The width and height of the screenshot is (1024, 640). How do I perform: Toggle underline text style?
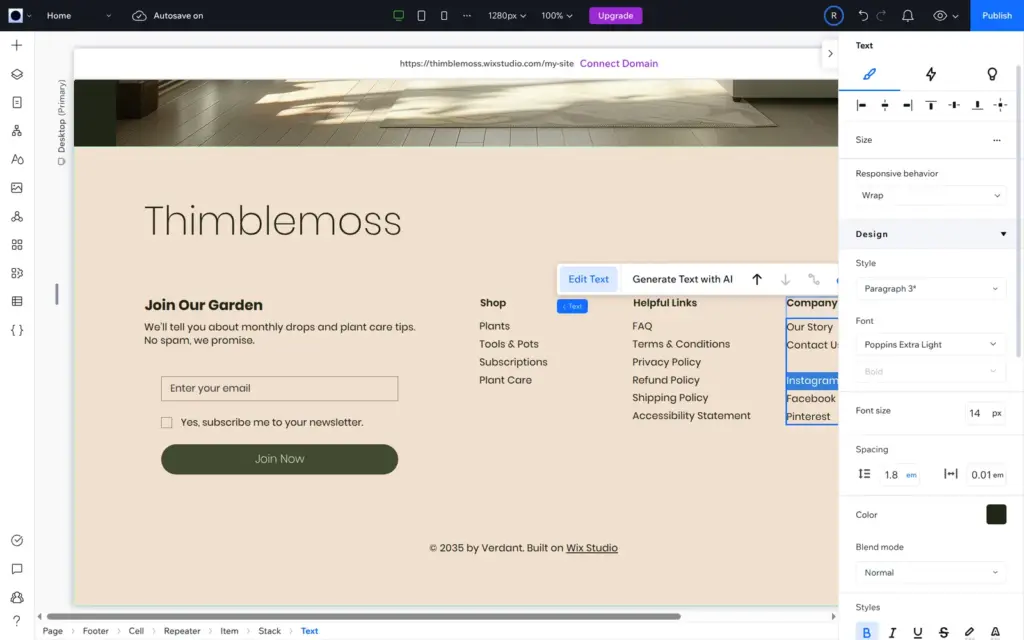(918, 632)
